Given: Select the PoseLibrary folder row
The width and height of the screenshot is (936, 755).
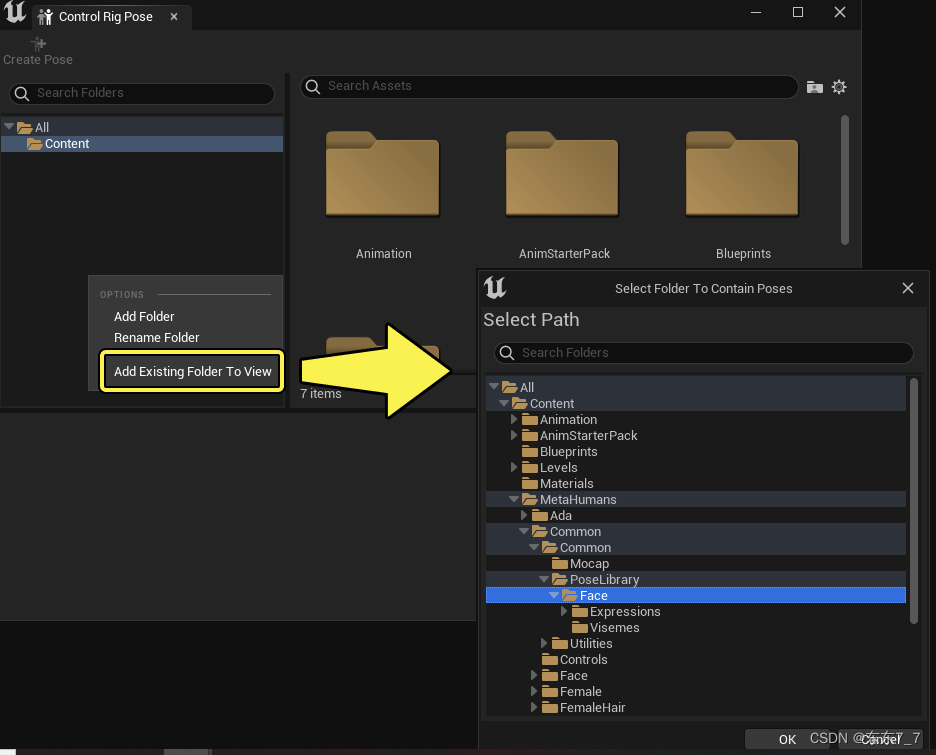Looking at the screenshot, I should coord(696,580).
